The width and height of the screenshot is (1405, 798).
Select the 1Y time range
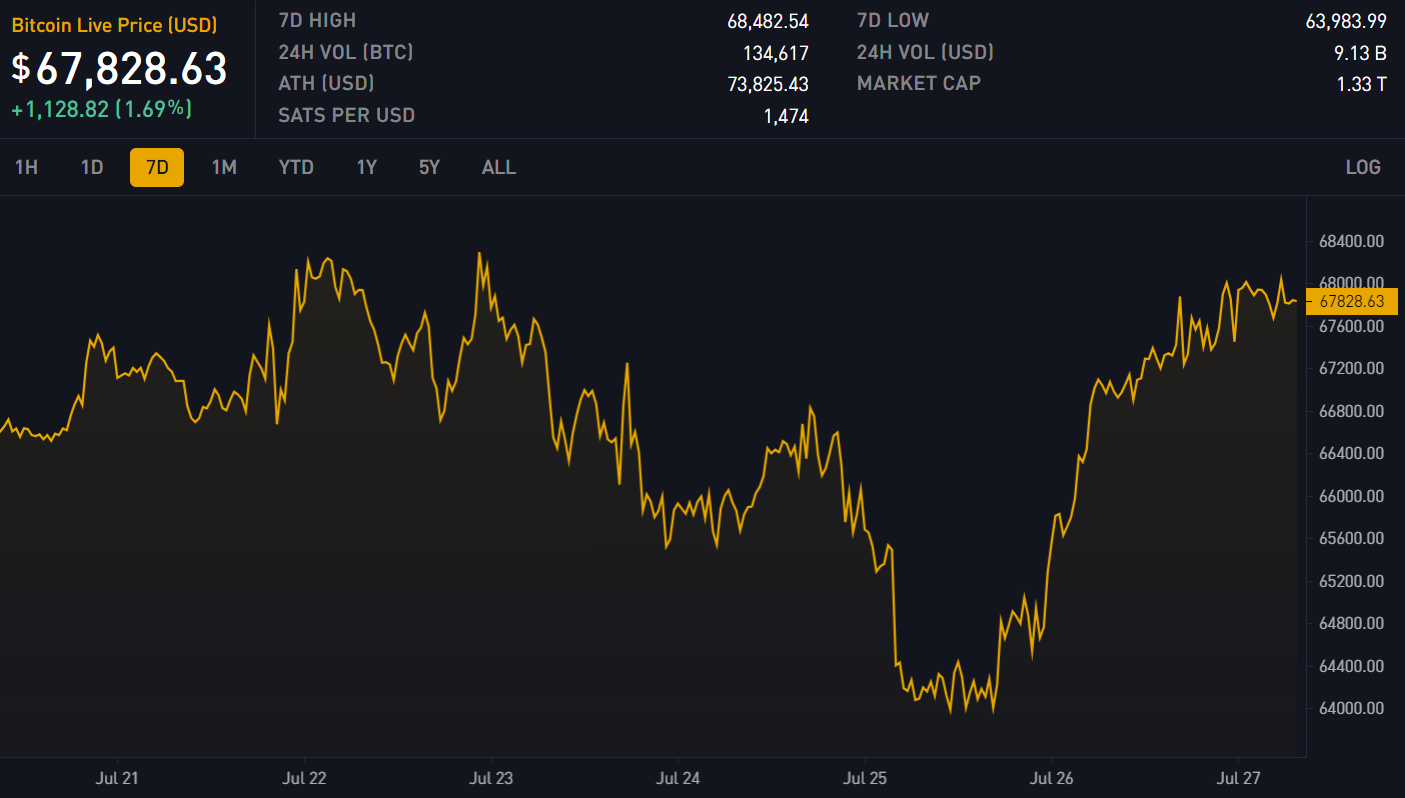coord(367,167)
